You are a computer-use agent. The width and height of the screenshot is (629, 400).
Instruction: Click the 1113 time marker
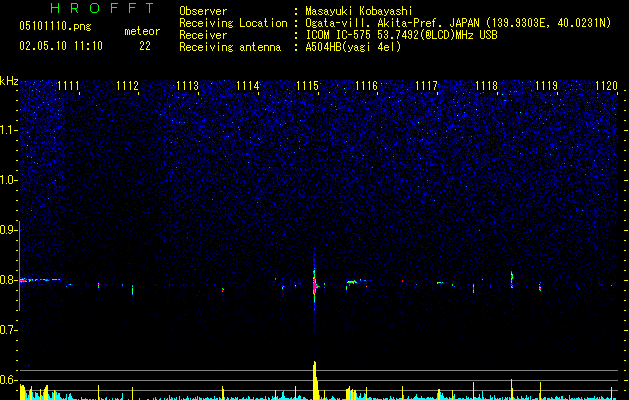[x=187, y=86]
